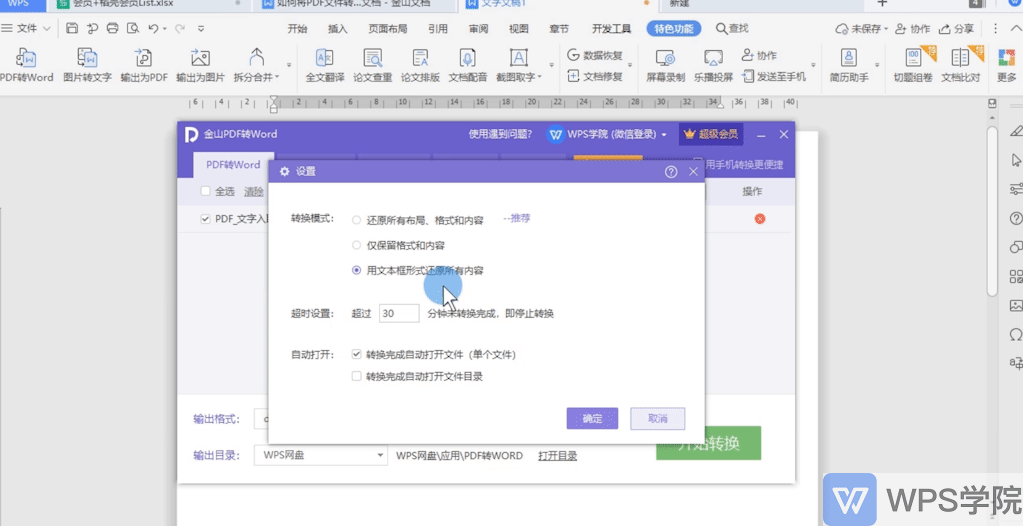Click the print icon in quick toolbar
This screenshot has height=526, width=1023.
[x=112, y=29]
